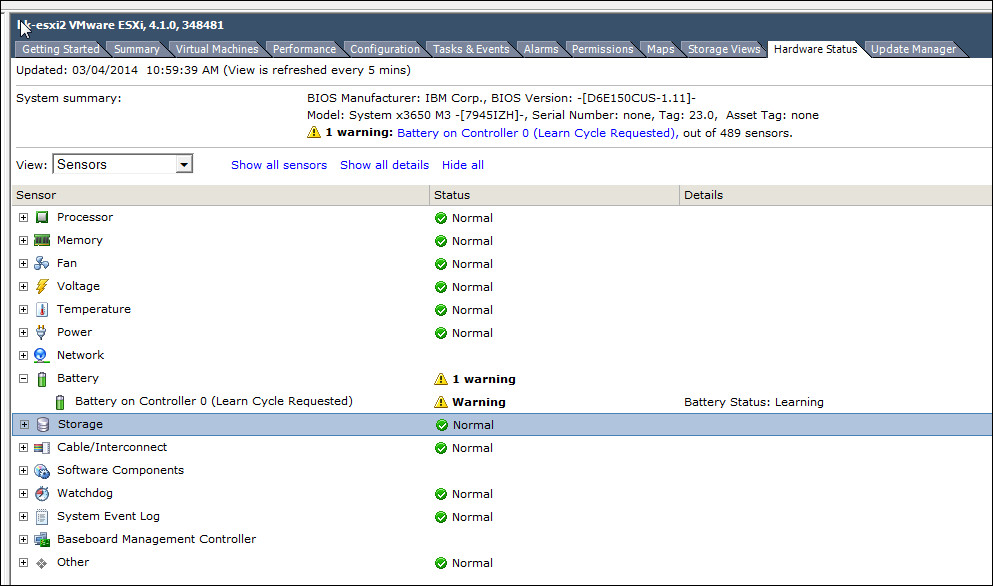The width and height of the screenshot is (993, 586).
Task: Click the System Event Log icon
Action: tap(42, 517)
